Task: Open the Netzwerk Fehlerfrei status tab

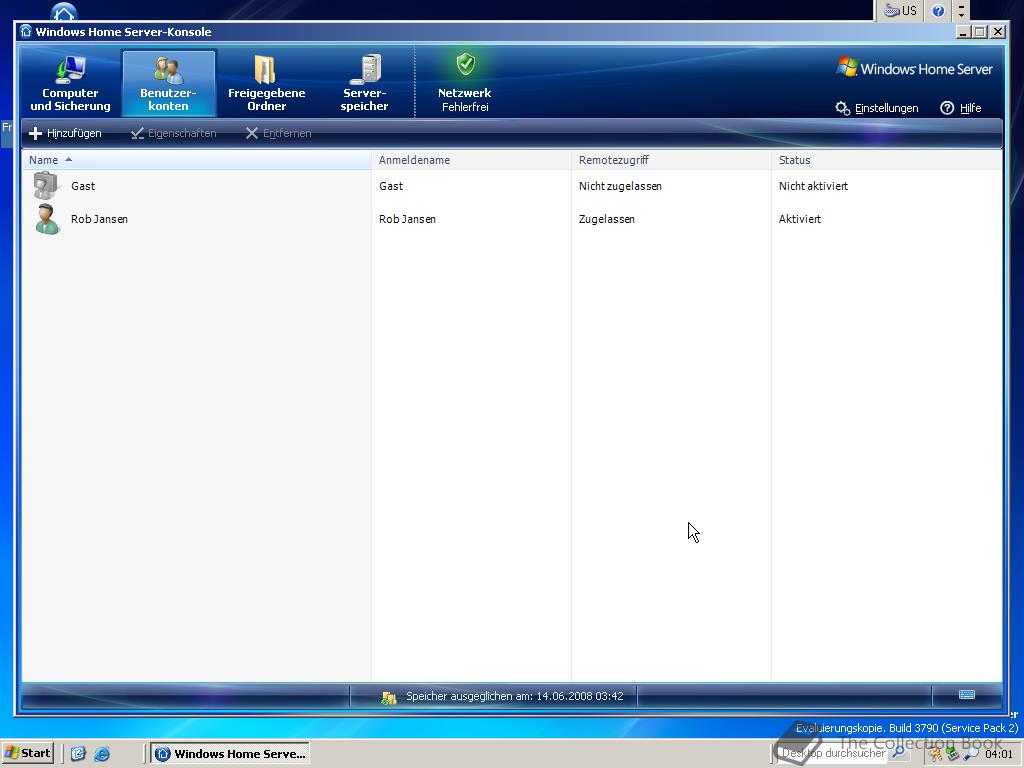Action: pos(465,83)
